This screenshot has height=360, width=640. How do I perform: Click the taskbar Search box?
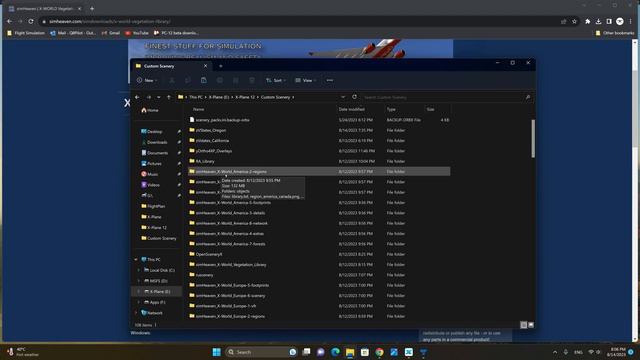(x=261, y=352)
